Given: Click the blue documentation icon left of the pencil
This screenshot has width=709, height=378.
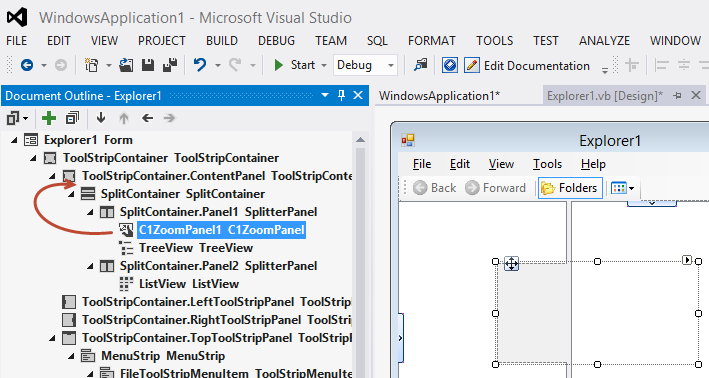Looking at the screenshot, I should coord(449,65).
